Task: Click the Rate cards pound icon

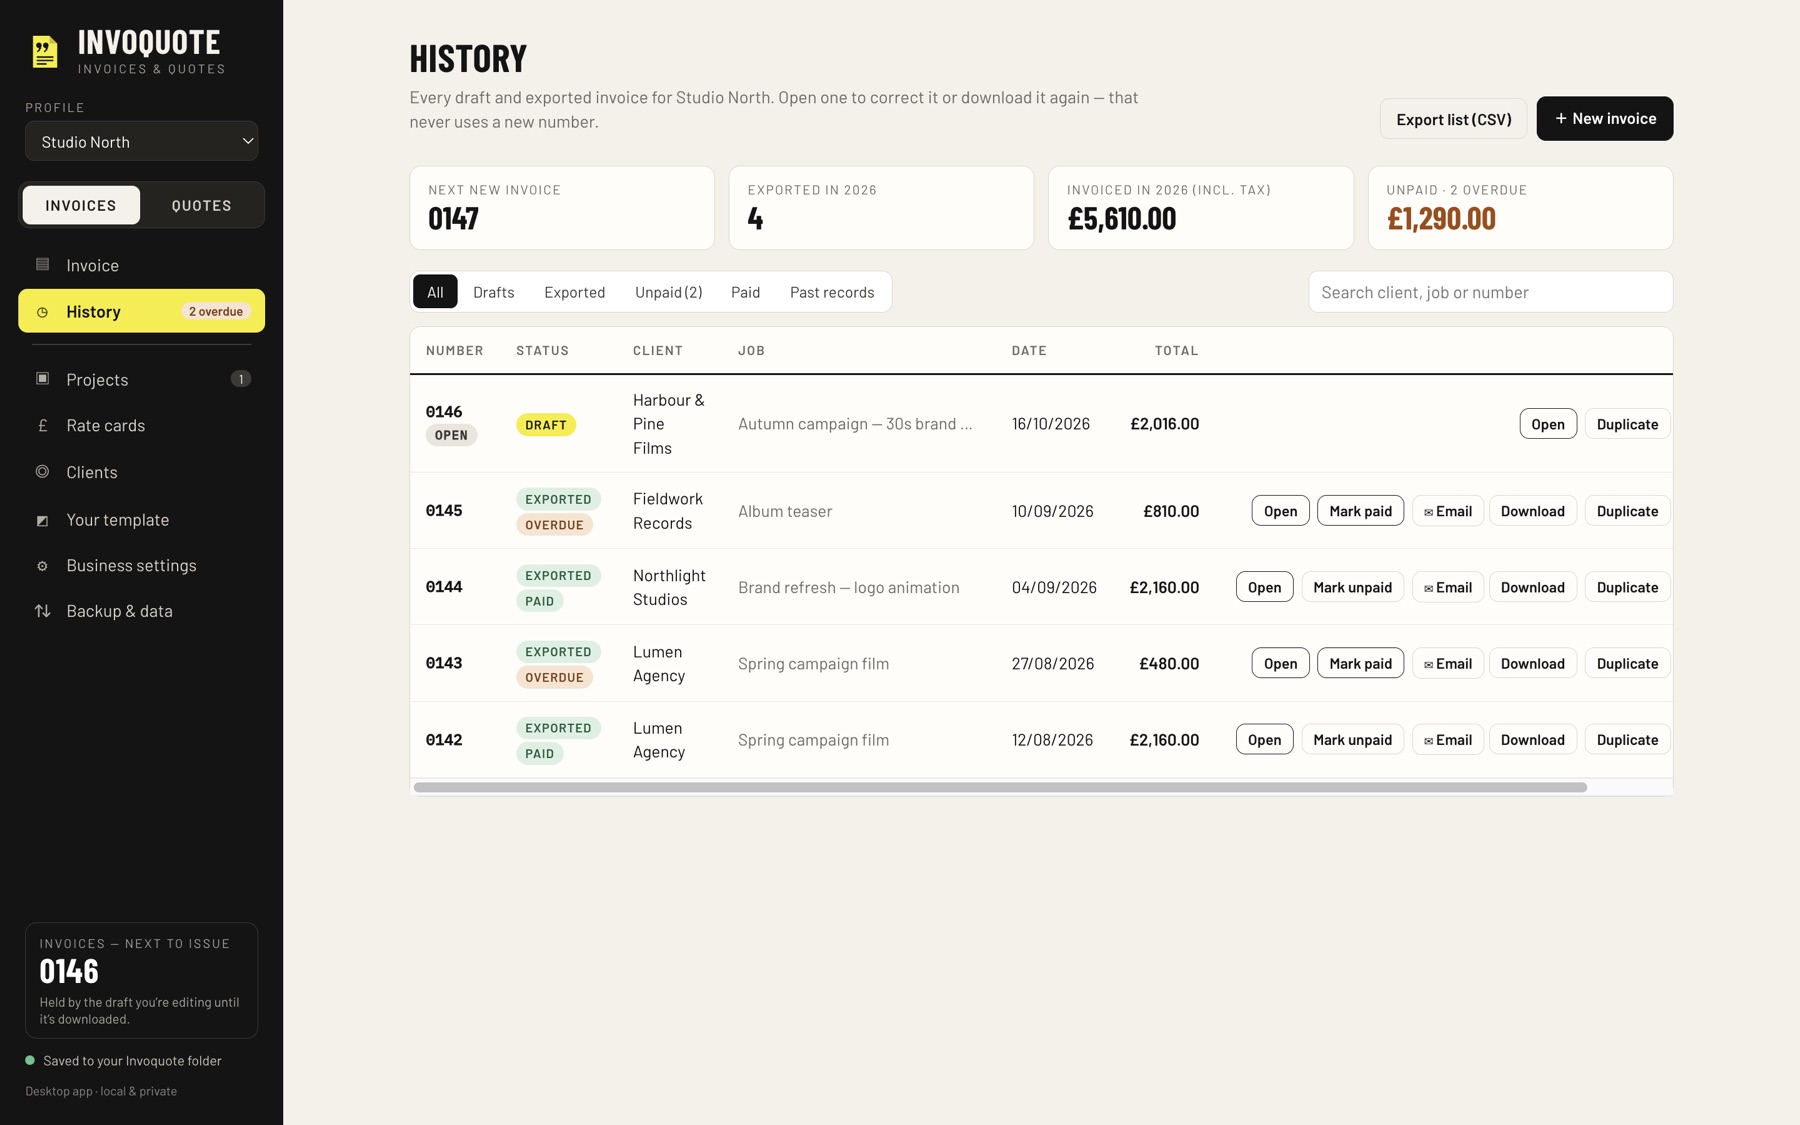Action: [x=42, y=425]
